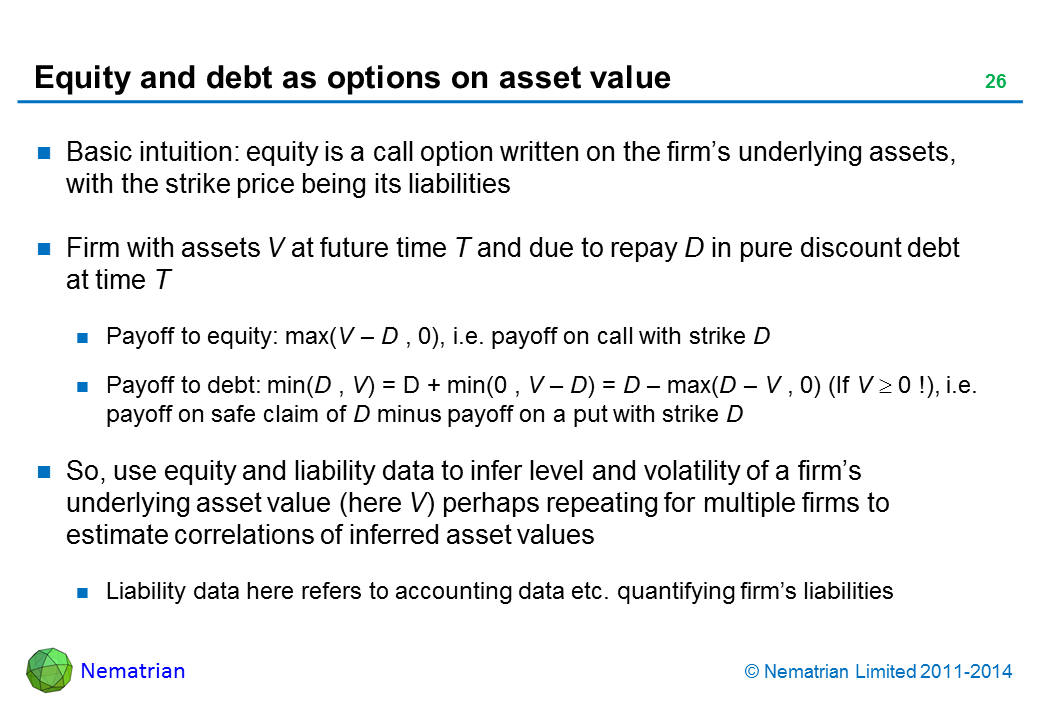Click the "Firm with assets V at future time T" line
Screen dimensions: 1040x720
pyautogui.click(x=512, y=249)
